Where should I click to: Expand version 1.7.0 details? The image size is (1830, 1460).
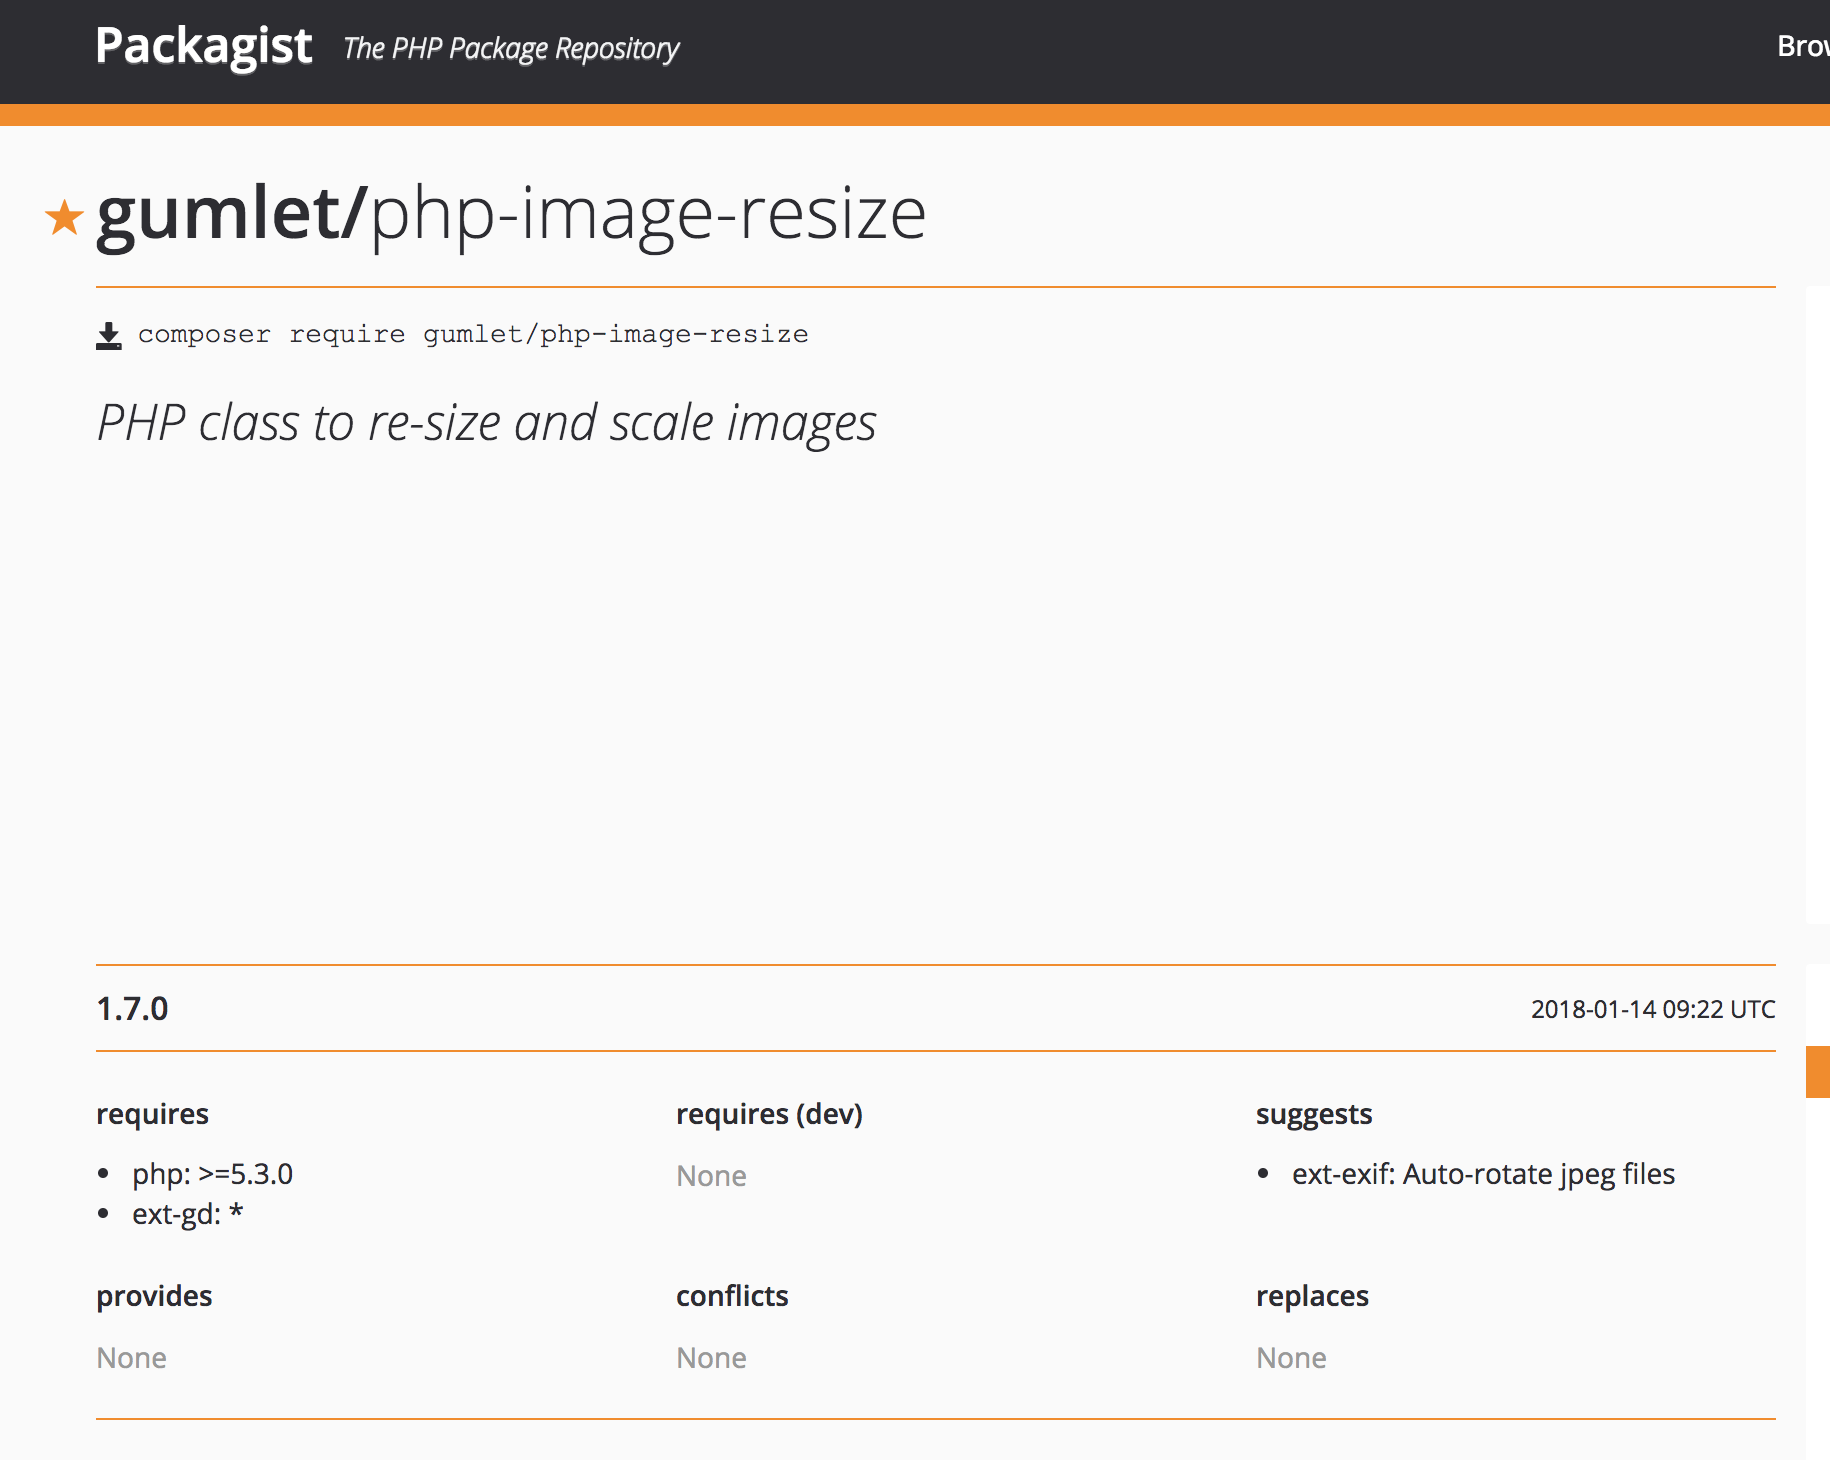coord(132,1008)
